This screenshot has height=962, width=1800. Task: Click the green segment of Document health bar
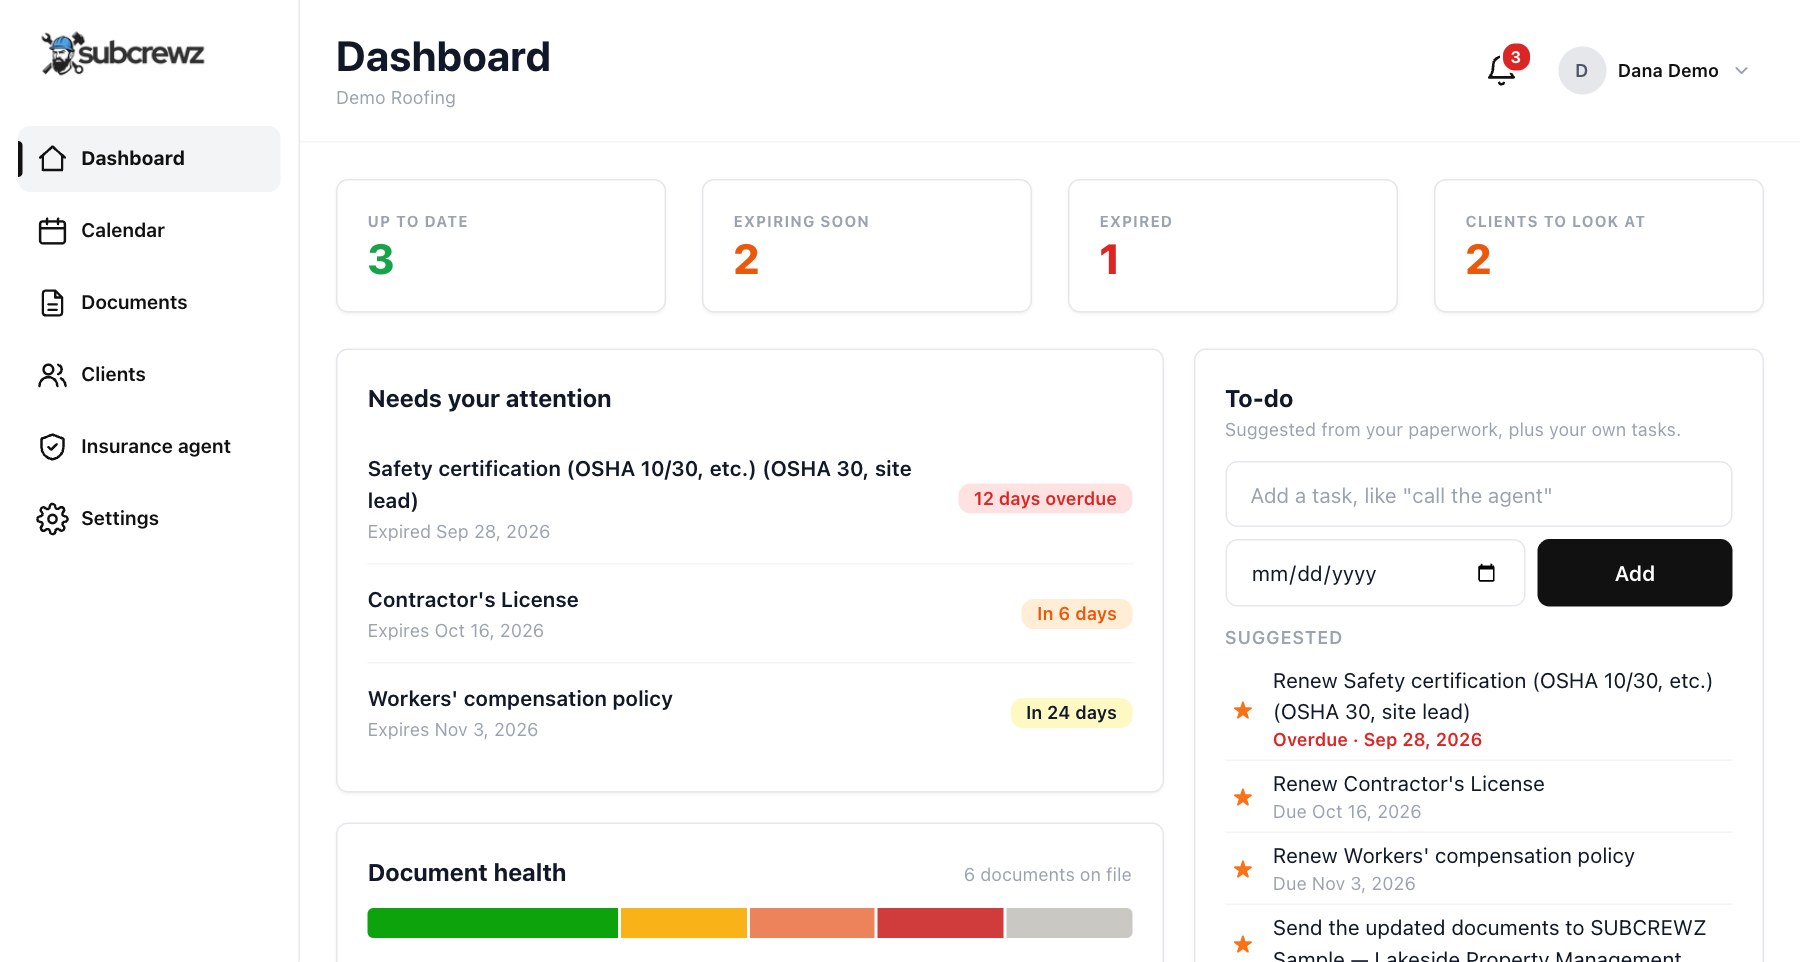tap(493, 923)
